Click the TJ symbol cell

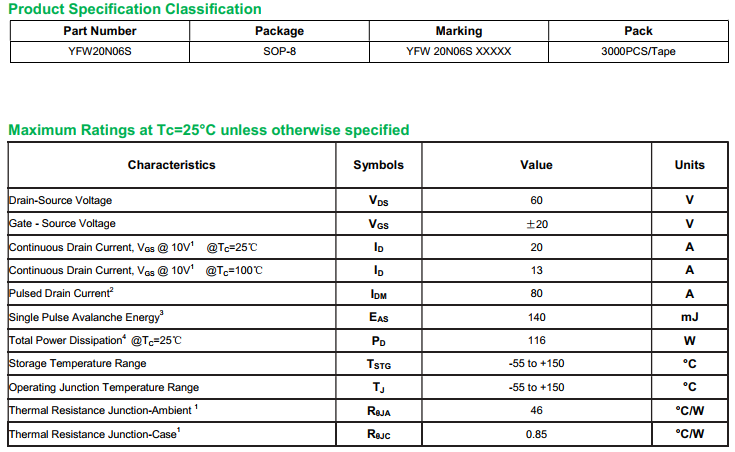379,387
